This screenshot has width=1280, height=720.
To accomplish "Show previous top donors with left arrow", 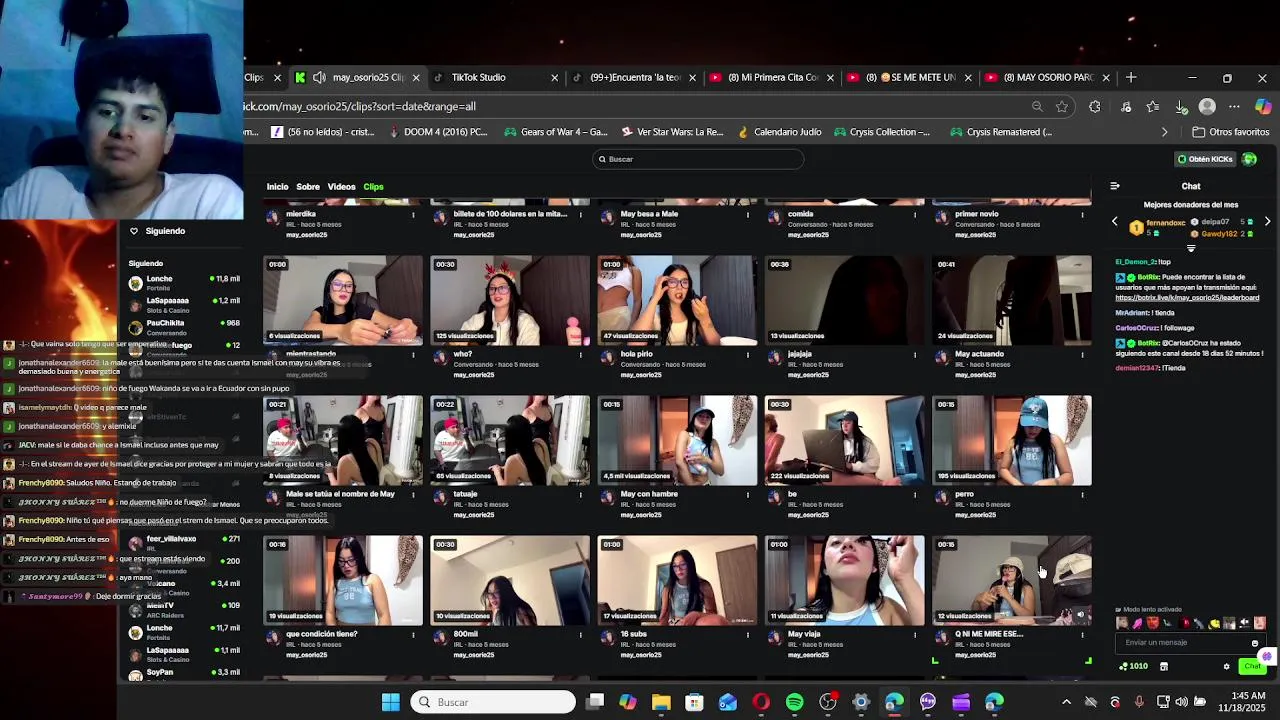I will pos(1115,222).
